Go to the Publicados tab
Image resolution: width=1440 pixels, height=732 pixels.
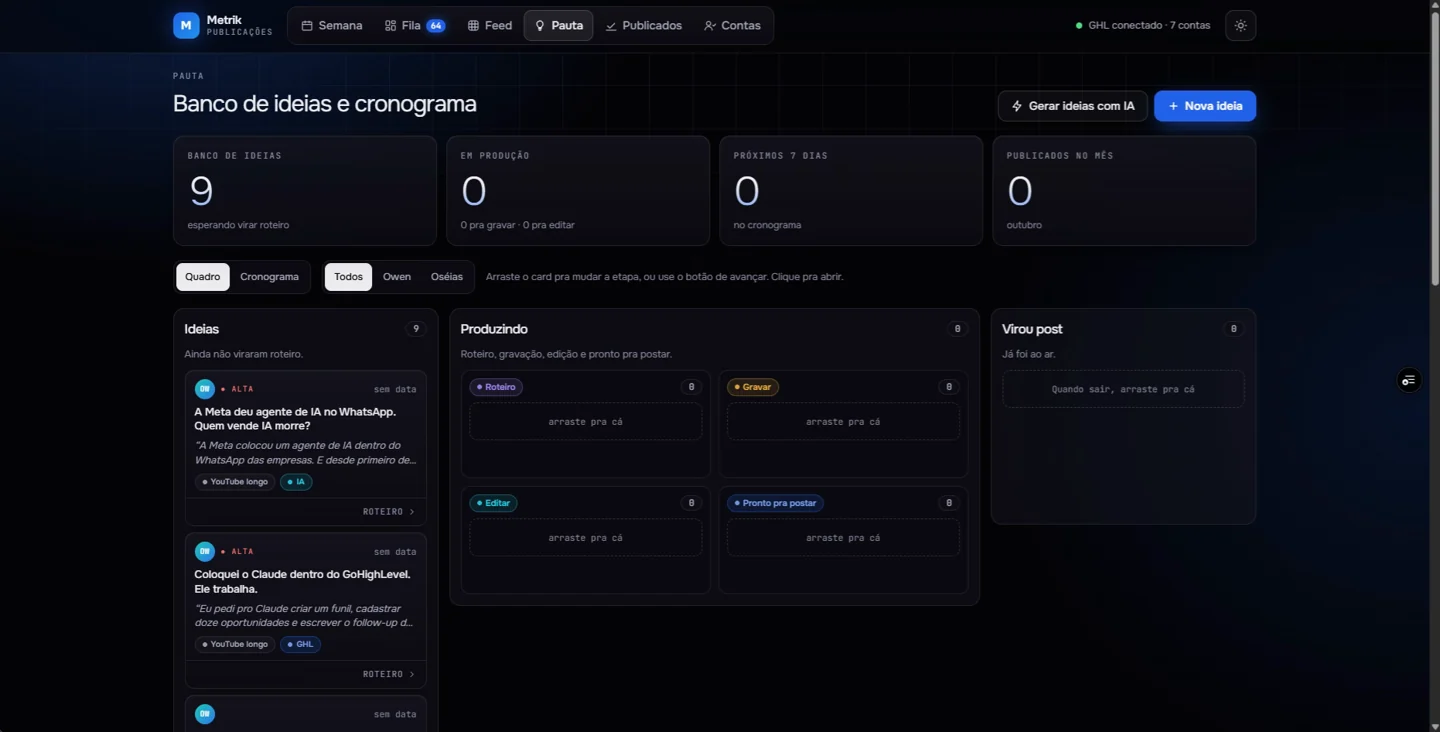(644, 26)
